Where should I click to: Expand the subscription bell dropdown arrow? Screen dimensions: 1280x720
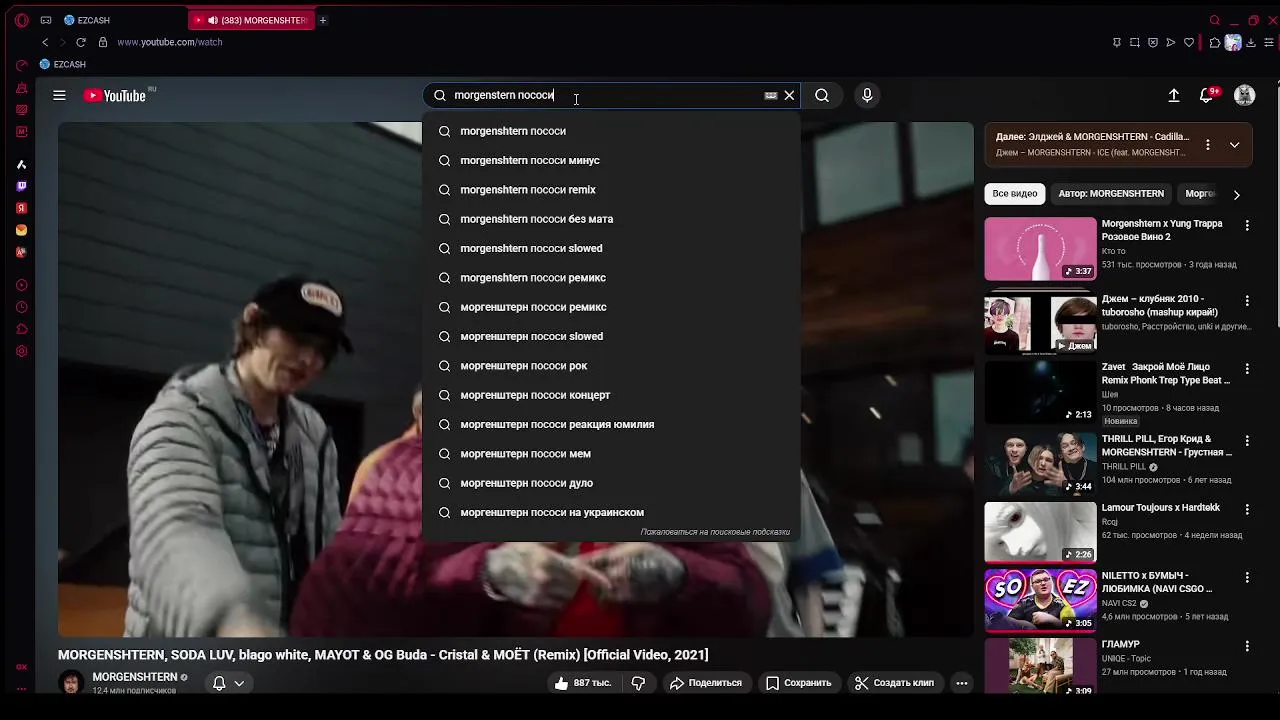(x=239, y=683)
